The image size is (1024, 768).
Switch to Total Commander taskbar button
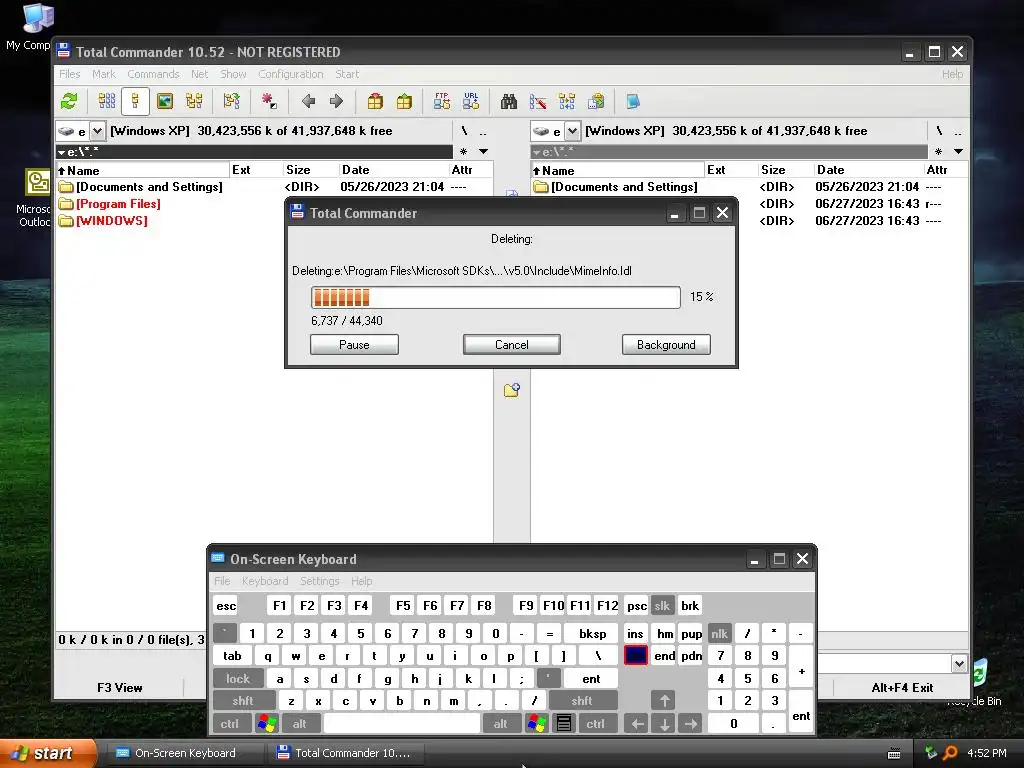point(345,753)
